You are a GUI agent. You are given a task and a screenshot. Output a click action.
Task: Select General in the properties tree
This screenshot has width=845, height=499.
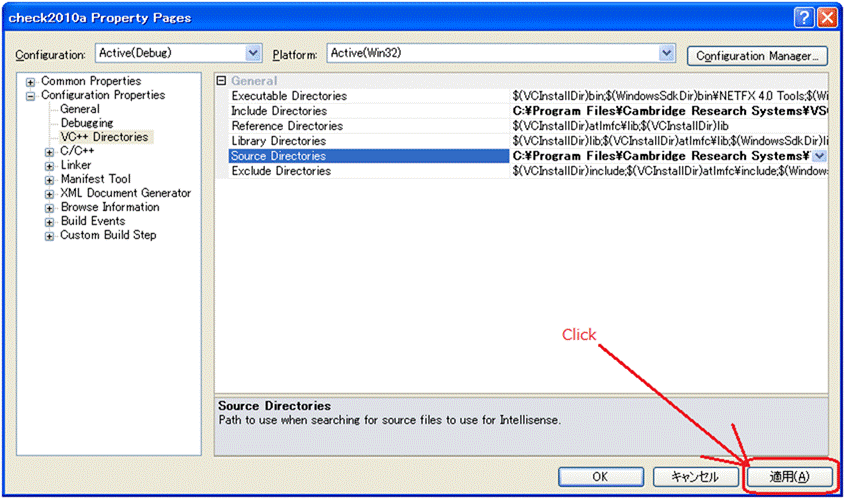coord(80,109)
